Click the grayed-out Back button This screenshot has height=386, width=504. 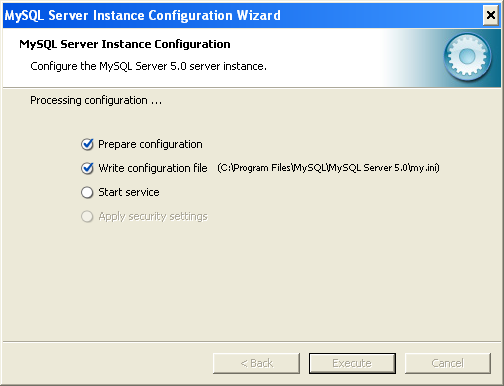[x=256, y=363]
